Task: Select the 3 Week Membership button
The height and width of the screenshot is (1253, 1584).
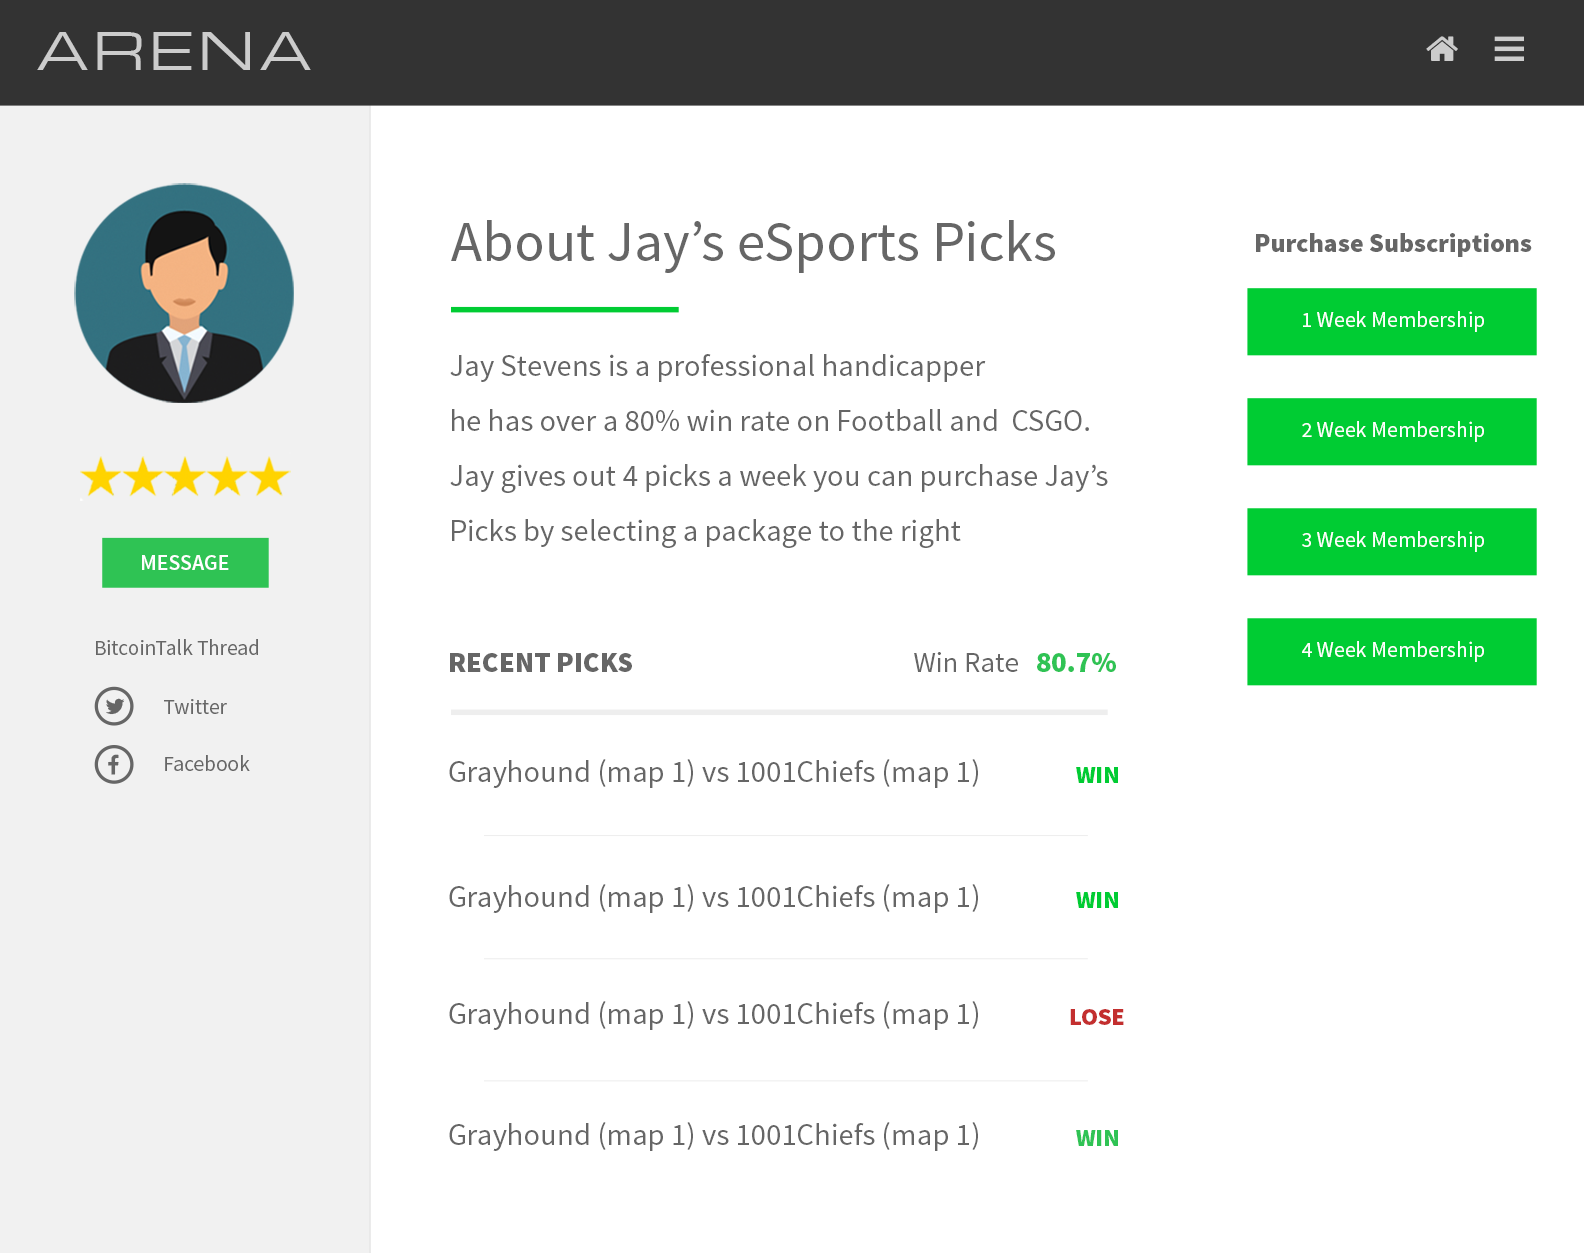Action: (x=1391, y=541)
